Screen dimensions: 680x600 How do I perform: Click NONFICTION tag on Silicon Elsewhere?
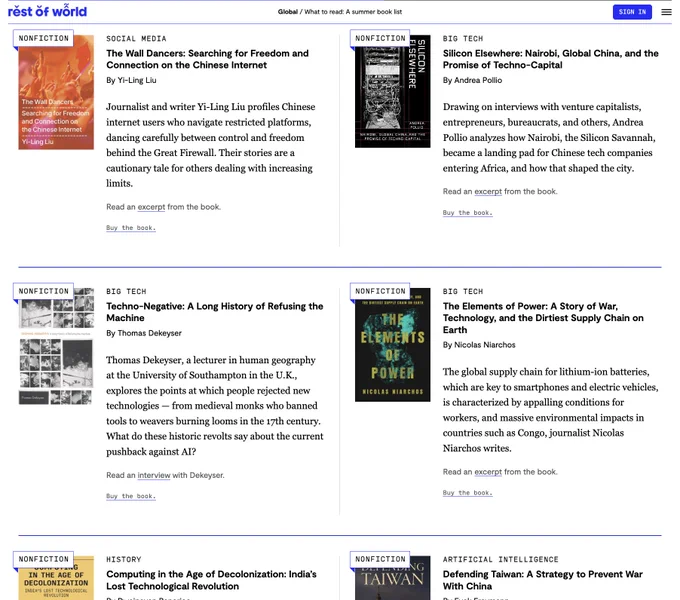380,38
